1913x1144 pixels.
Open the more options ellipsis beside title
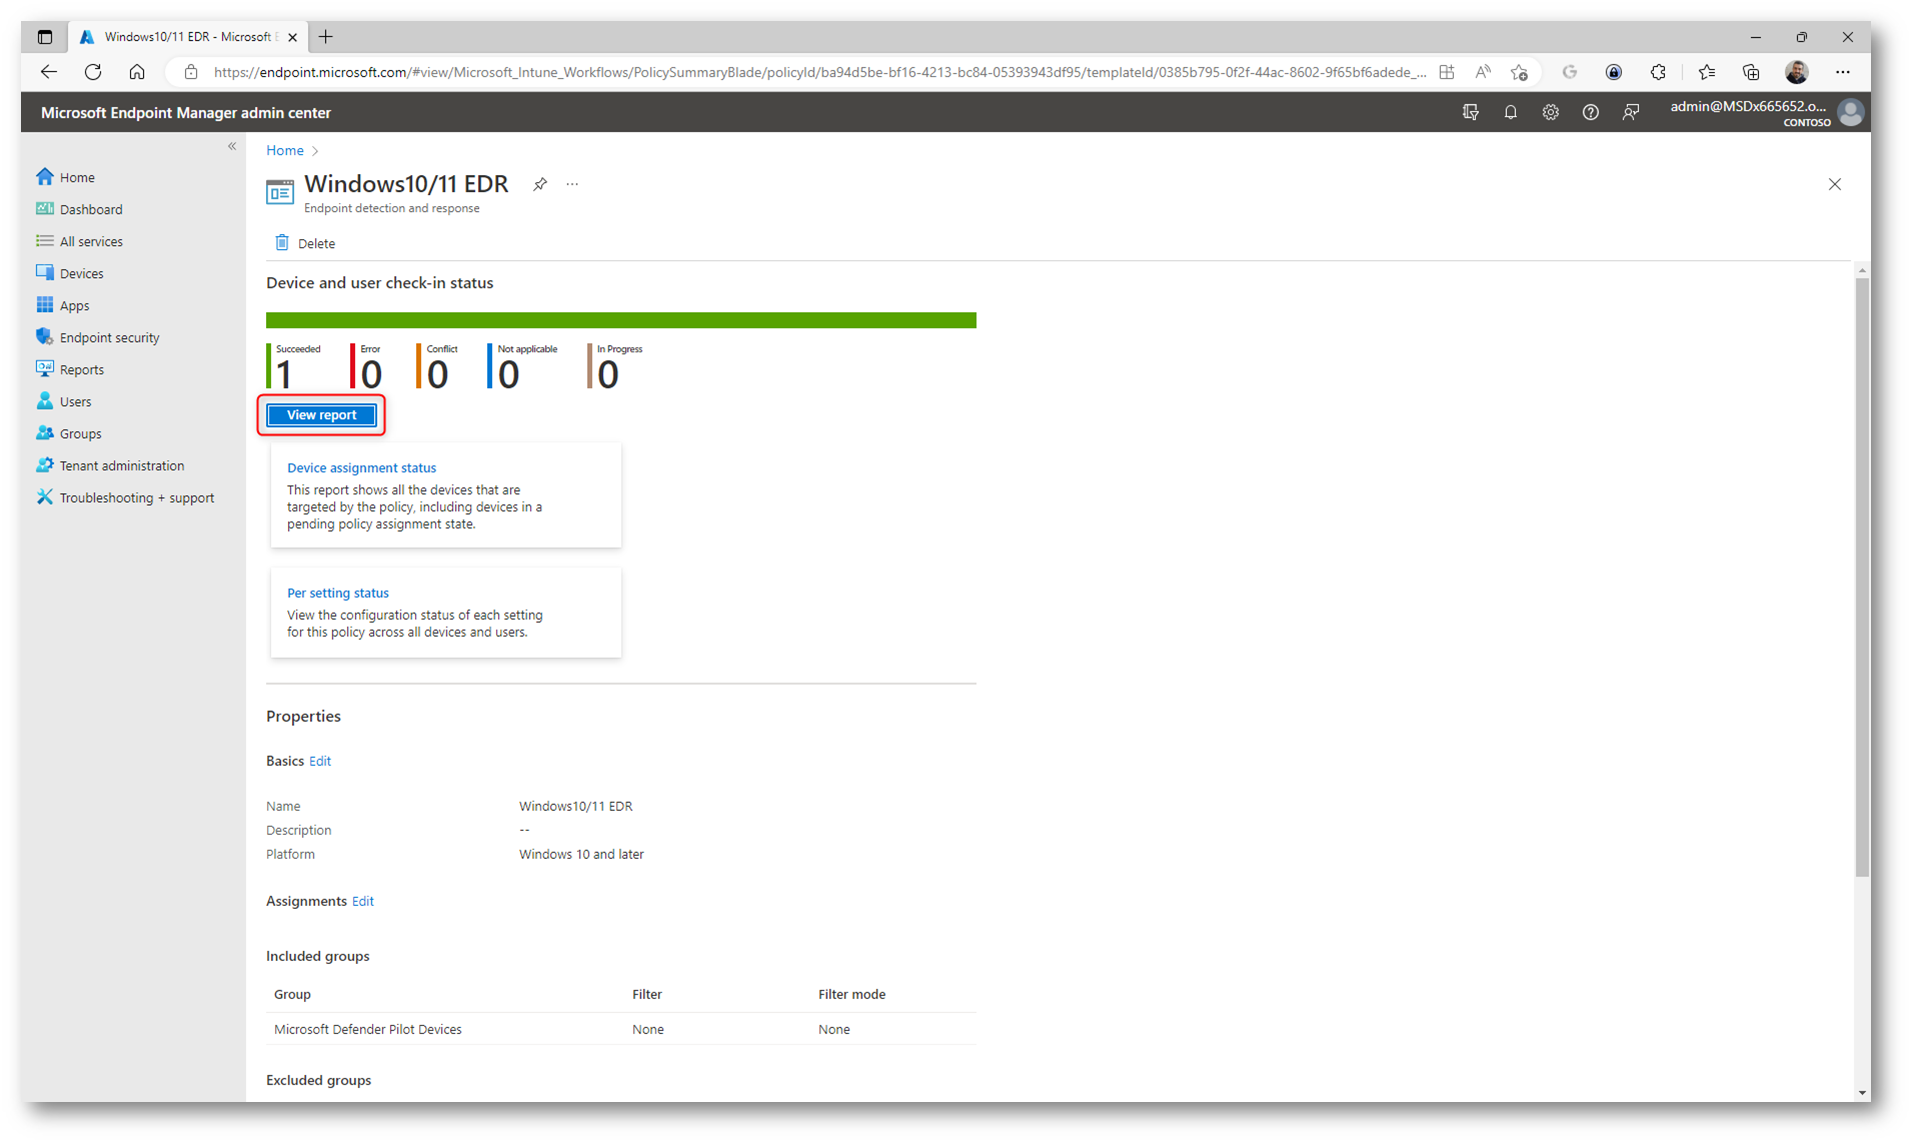point(572,184)
